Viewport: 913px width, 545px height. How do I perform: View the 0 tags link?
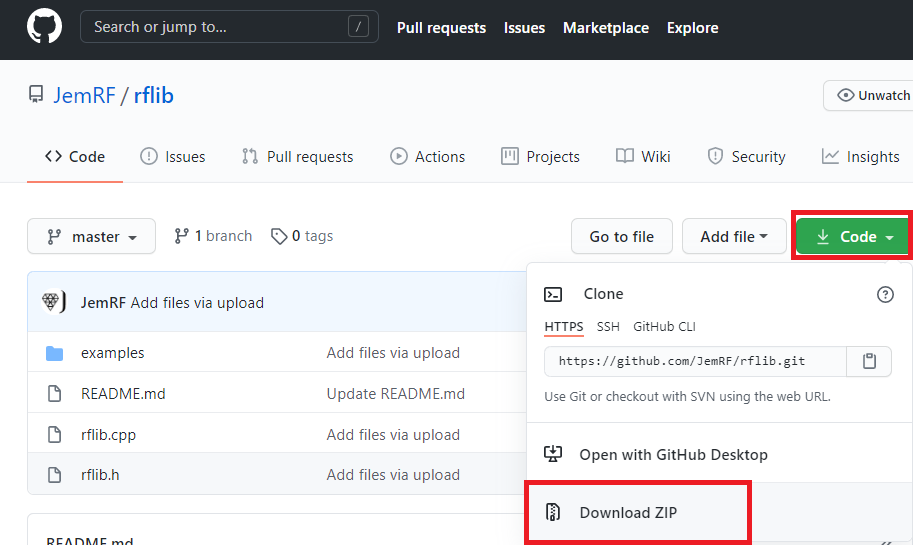(302, 236)
